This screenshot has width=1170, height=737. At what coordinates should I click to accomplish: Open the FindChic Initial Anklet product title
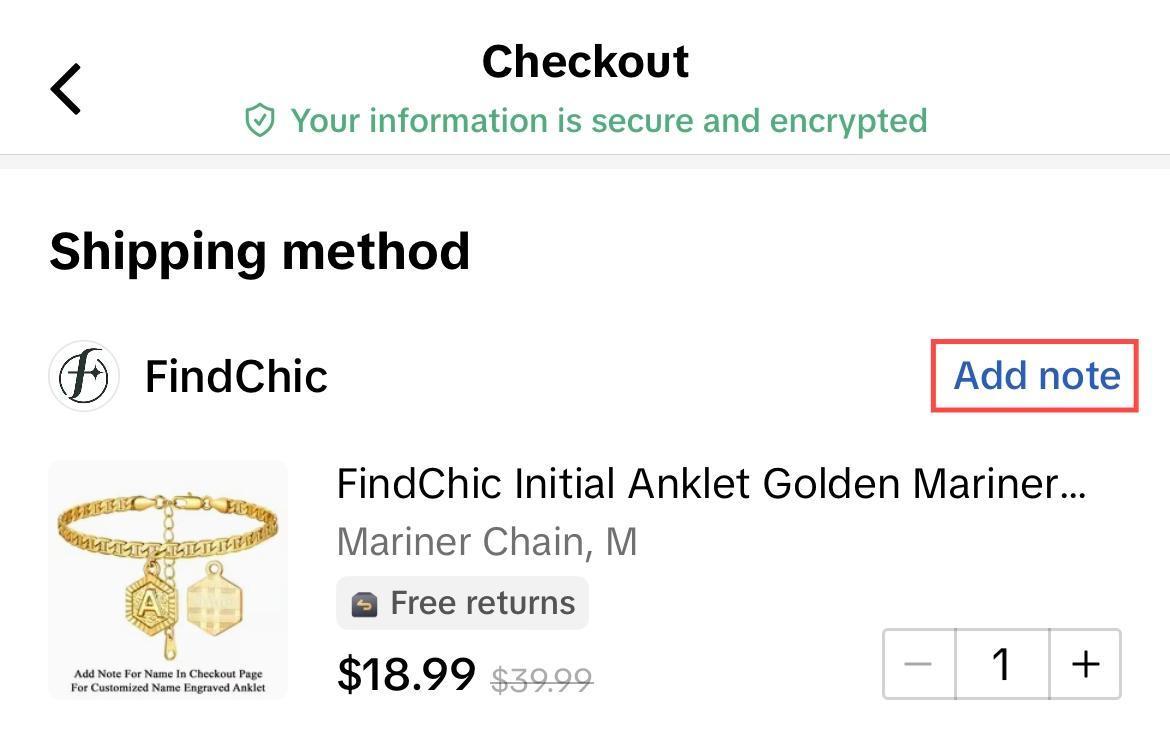(x=710, y=483)
